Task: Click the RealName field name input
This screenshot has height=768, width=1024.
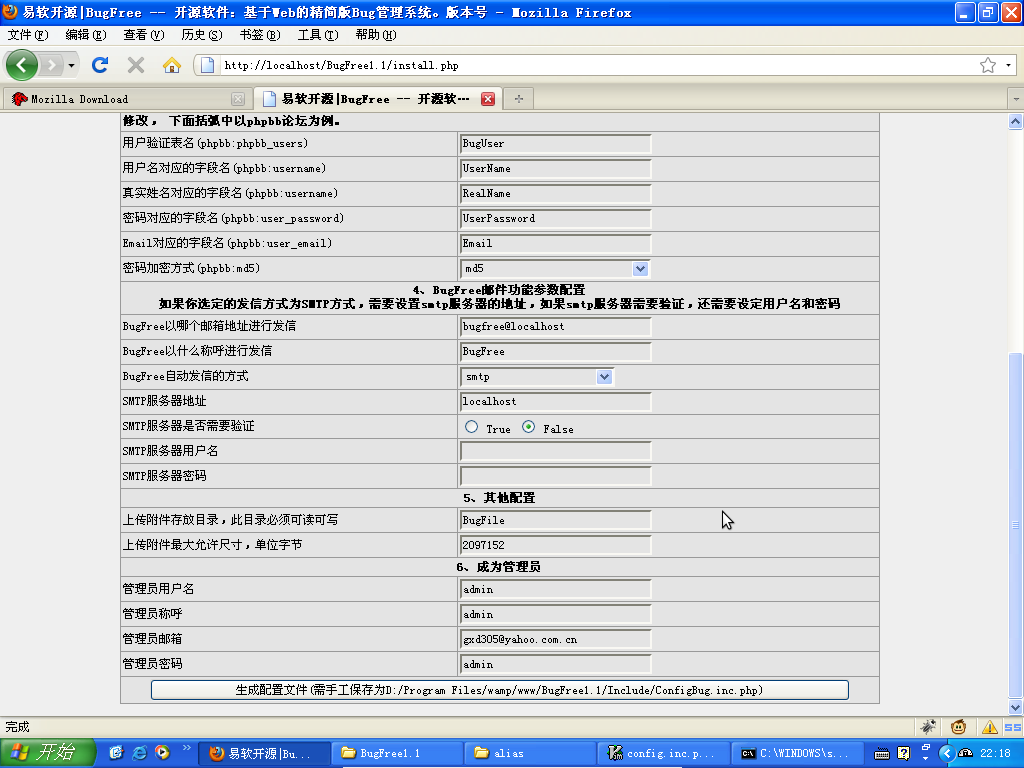Action: 556,193
